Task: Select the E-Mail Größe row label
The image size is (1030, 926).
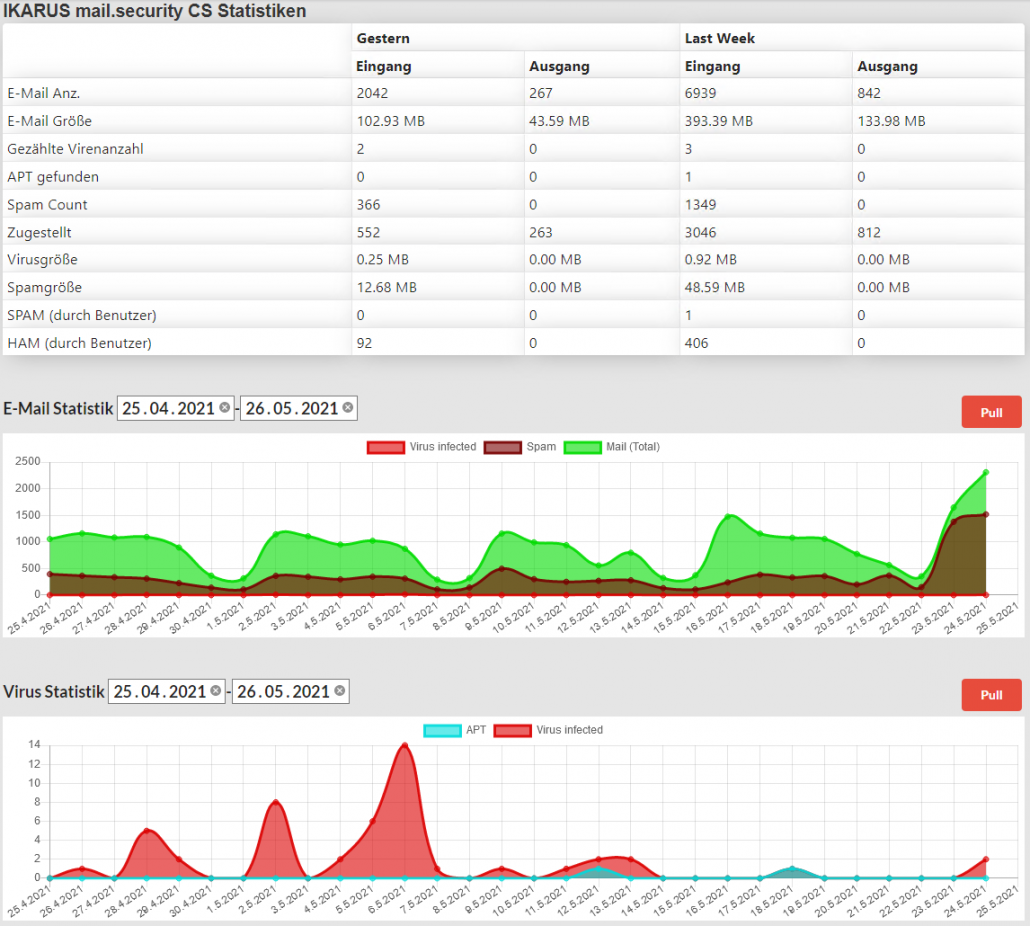Action: coord(50,121)
